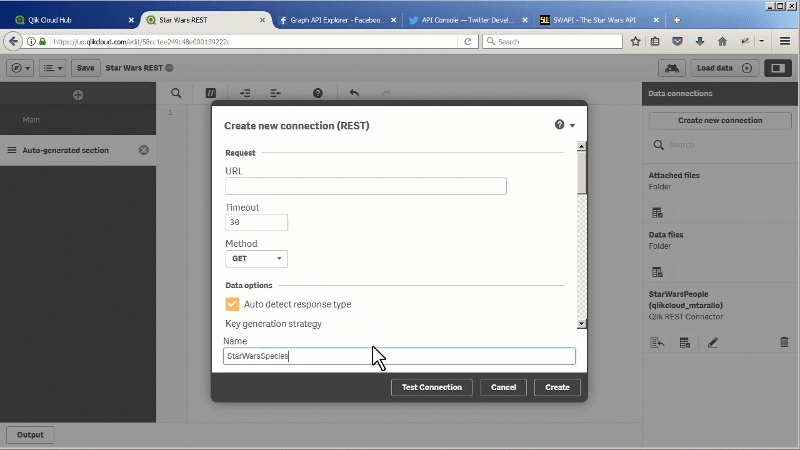The height and width of the screenshot is (450, 800).
Task: Select data from the StarWarsPeople connection
Action: click(x=685, y=342)
